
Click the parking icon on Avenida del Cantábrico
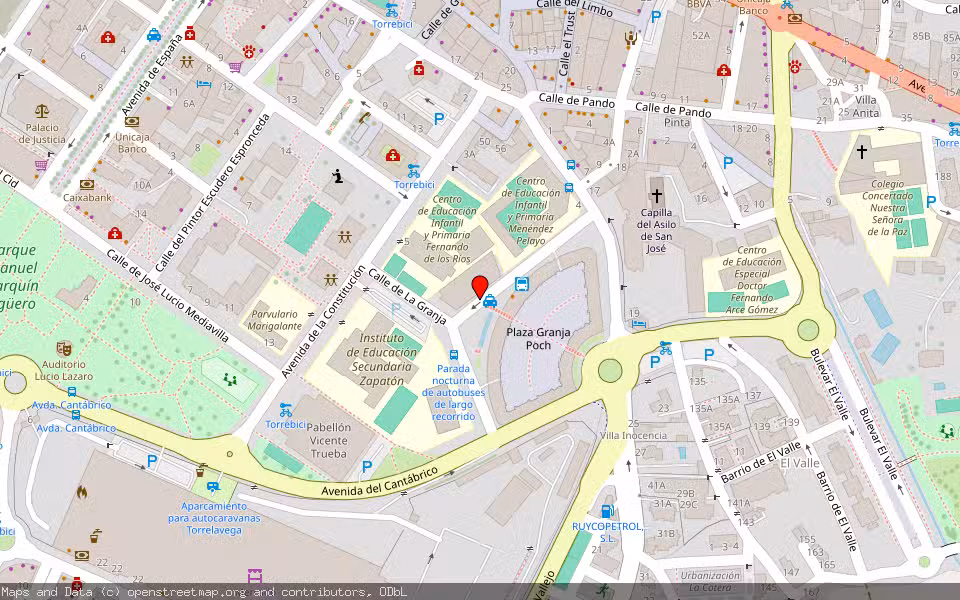coord(366,466)
